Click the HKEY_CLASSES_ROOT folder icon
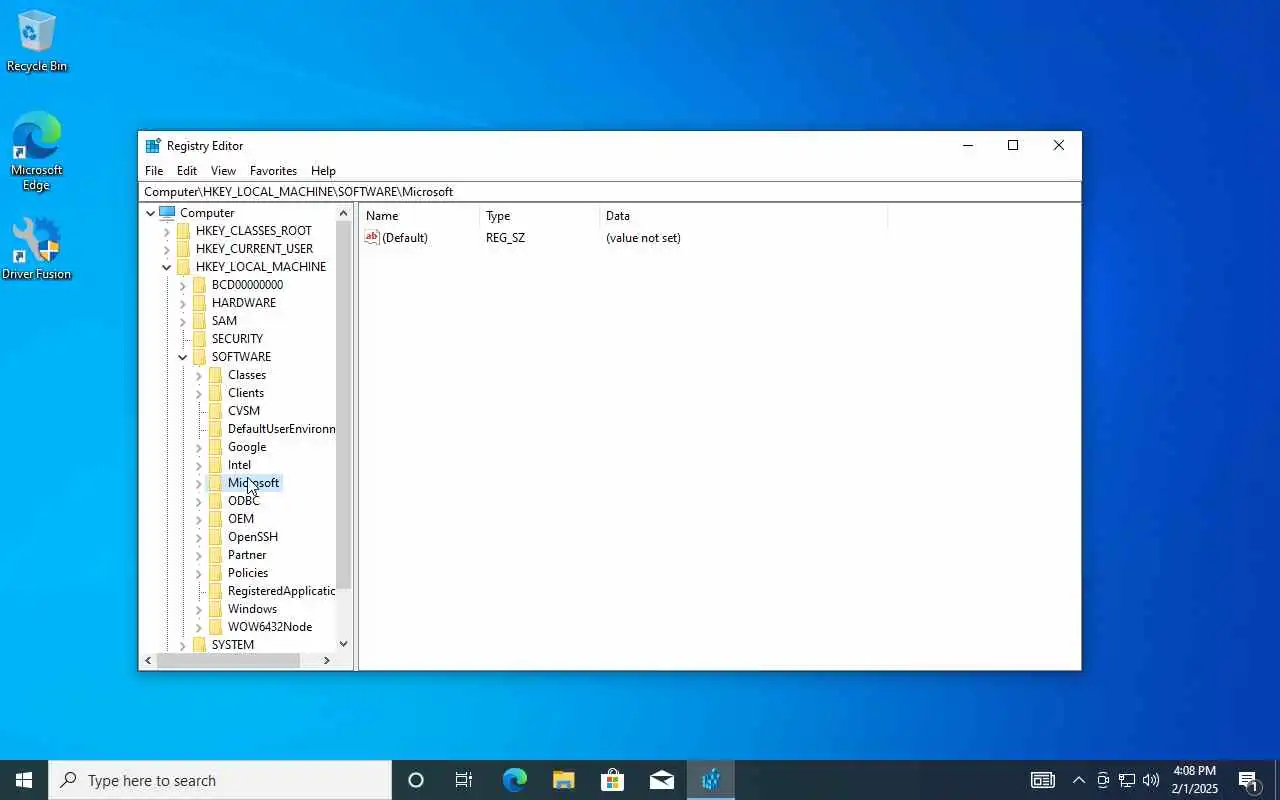Viewport: 1280px width, 800px height. coord(183,231)
